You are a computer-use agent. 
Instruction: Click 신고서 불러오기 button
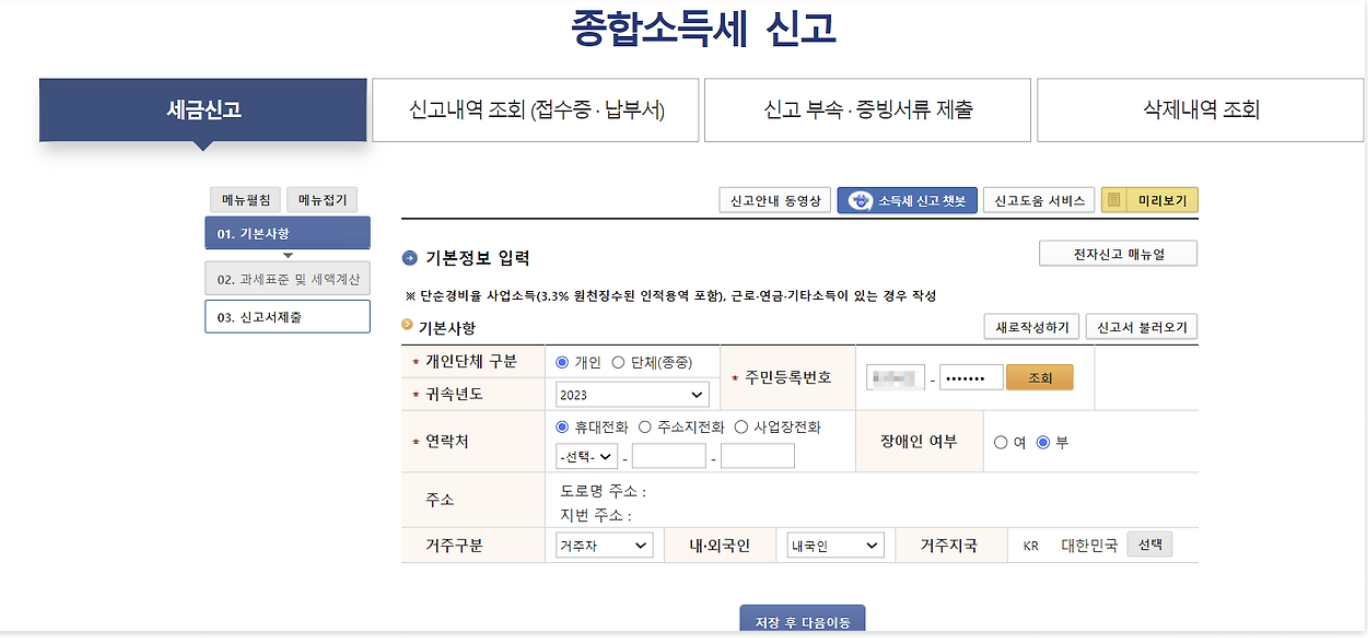pos(1142,327)
